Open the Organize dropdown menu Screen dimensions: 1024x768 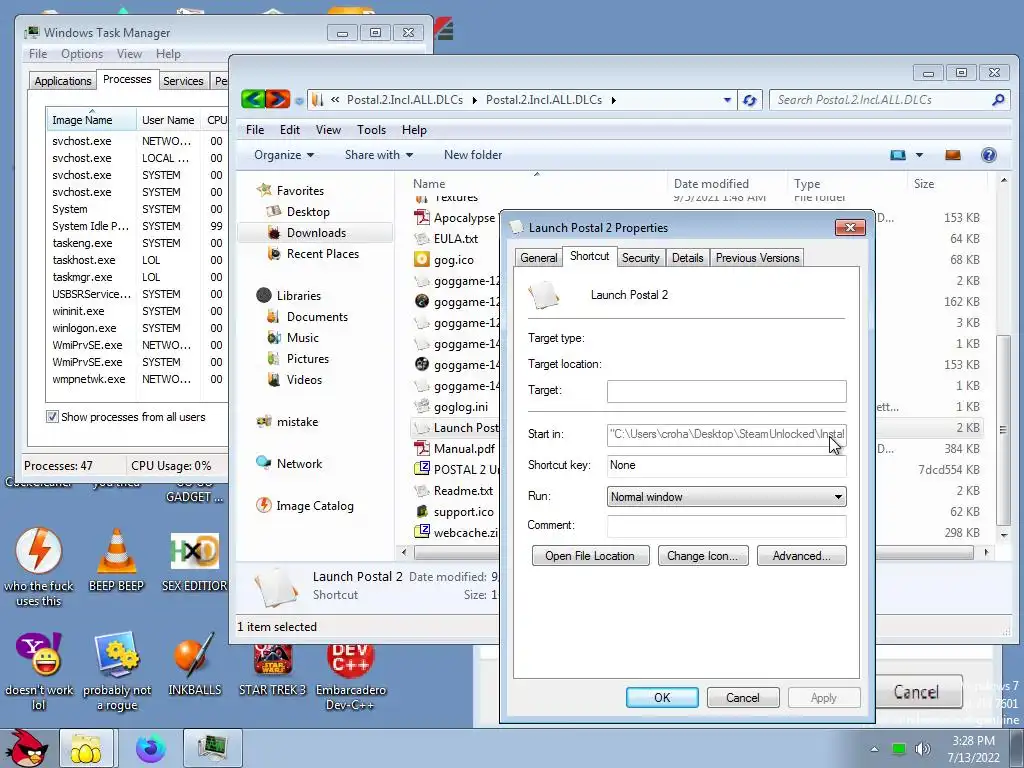(284, 155)
